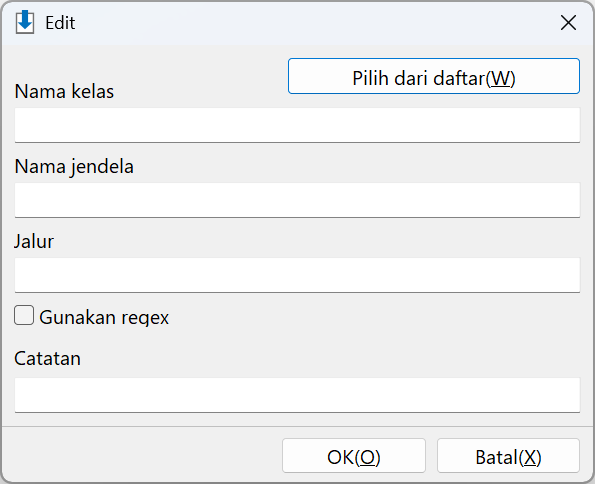
Task: Open the Pilih dari daftar(W) window list
Action: pyautogui.click(x=434, y=76)
